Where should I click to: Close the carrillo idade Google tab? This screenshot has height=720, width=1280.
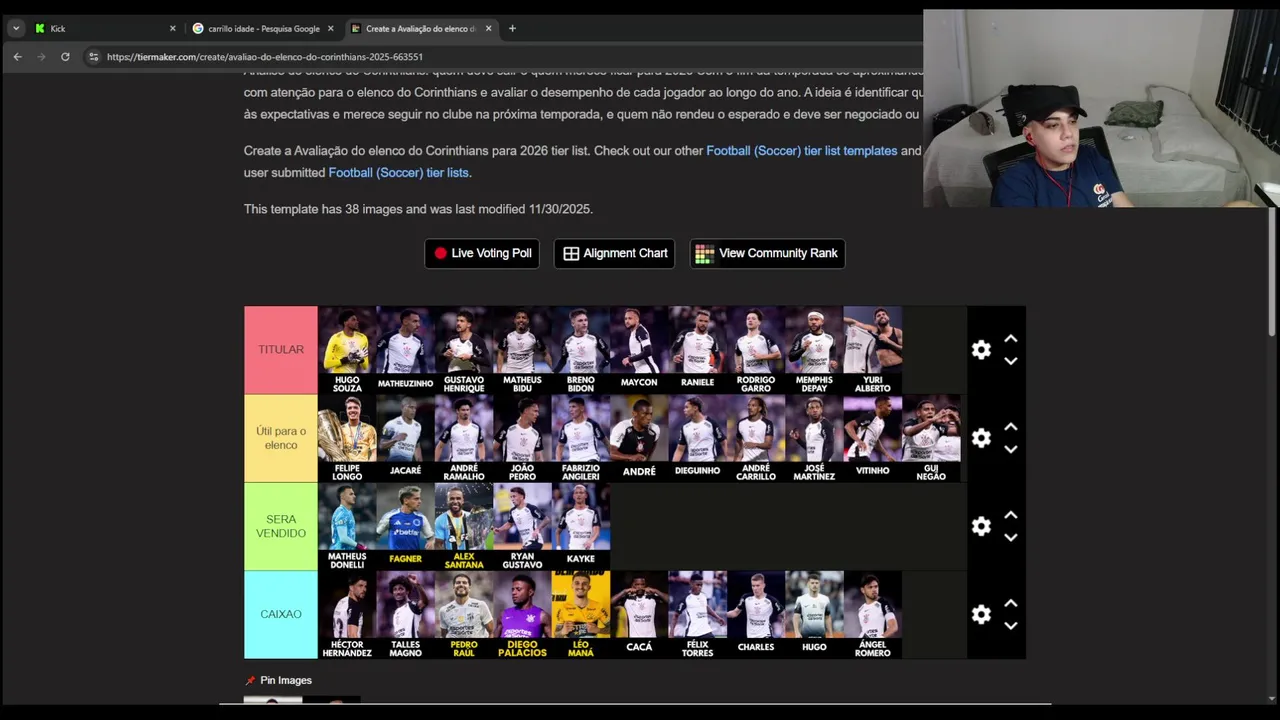pyautogui.click(x=330, y=28)
